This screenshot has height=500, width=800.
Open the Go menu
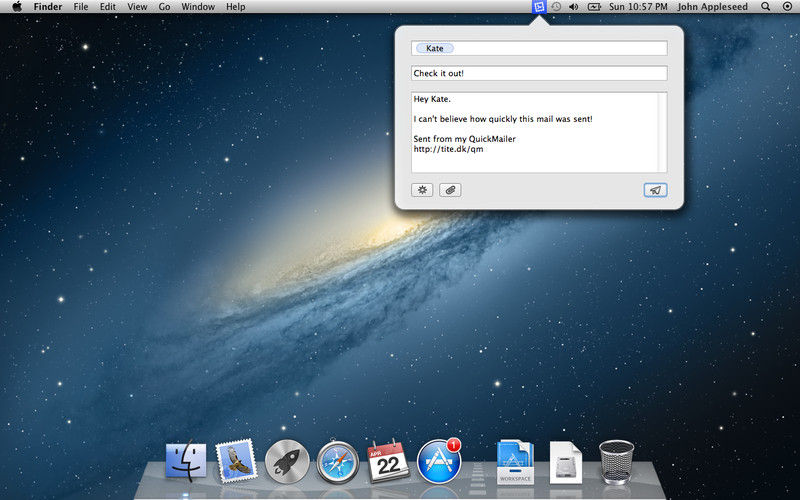pos(164,7)
